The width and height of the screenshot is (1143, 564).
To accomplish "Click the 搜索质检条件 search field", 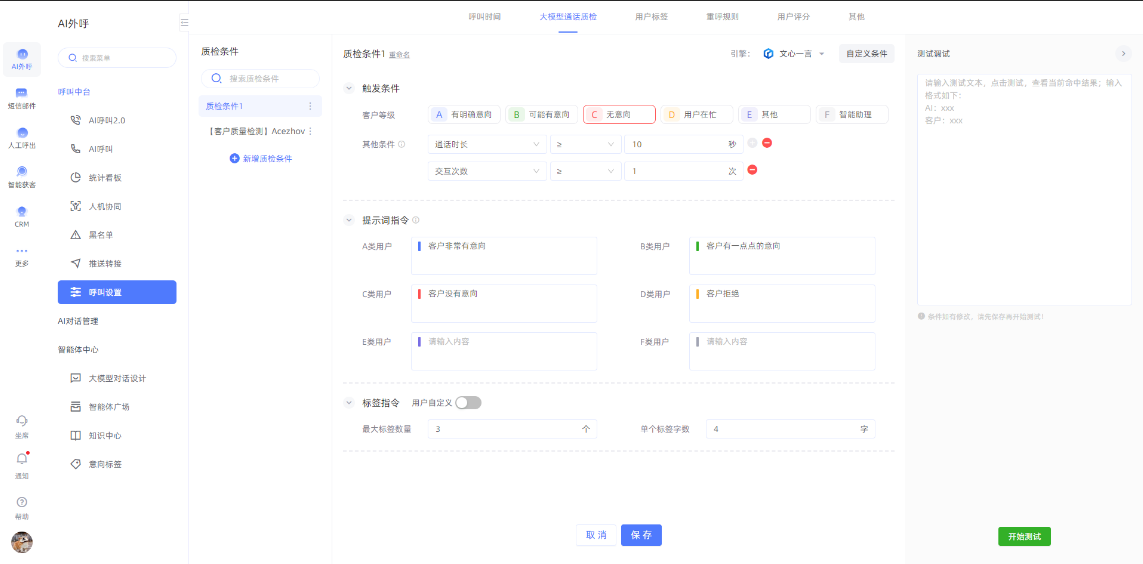I will tap(261, 78).
